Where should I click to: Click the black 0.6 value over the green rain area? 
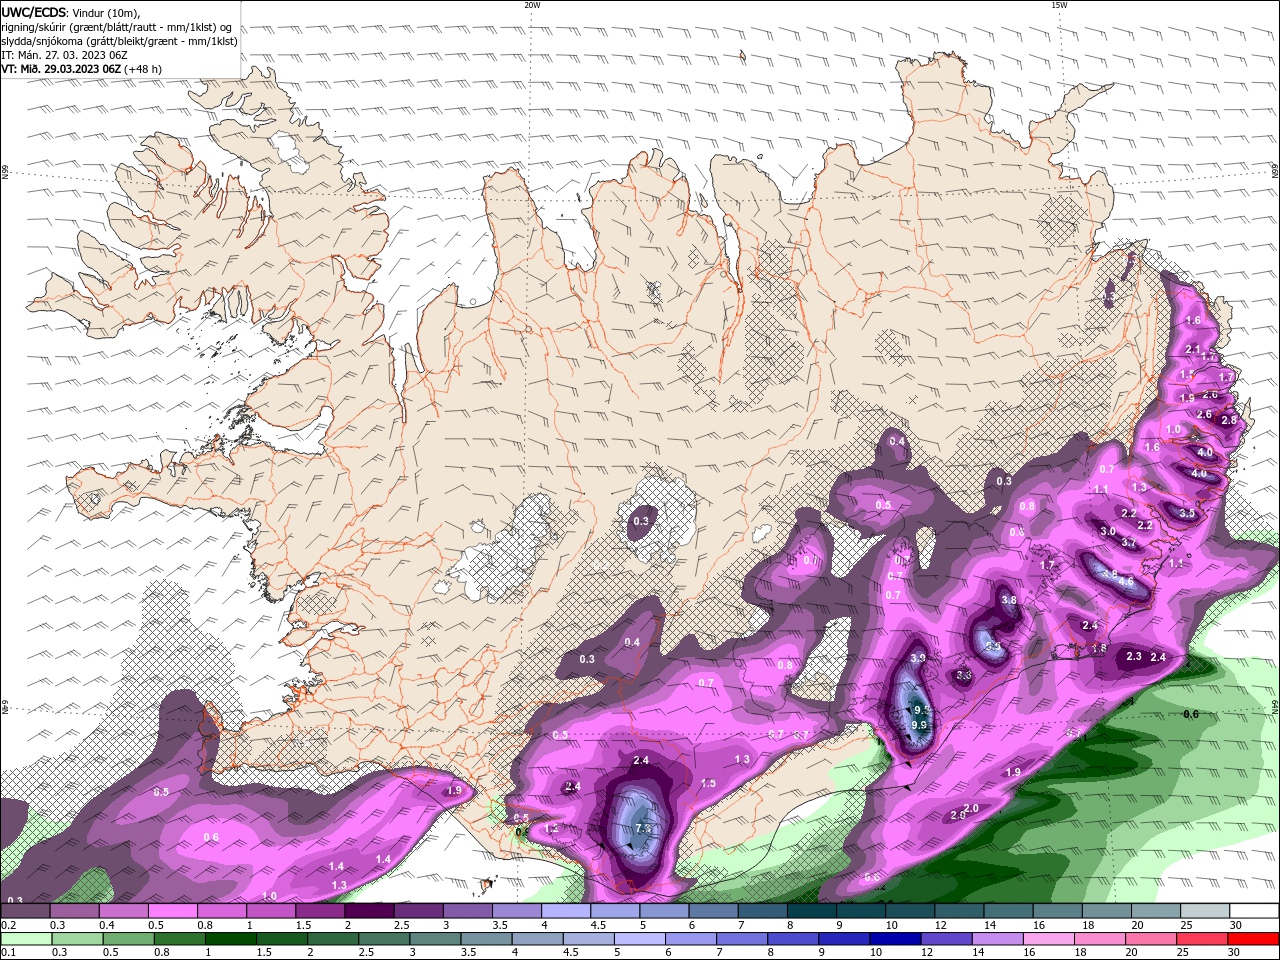tap(1191, 714)
